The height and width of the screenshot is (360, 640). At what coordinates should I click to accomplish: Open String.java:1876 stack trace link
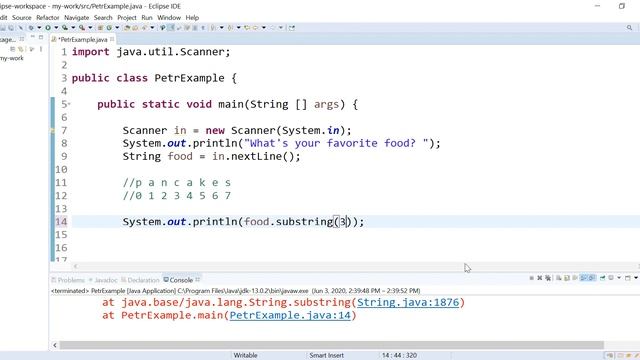(408, 302)
